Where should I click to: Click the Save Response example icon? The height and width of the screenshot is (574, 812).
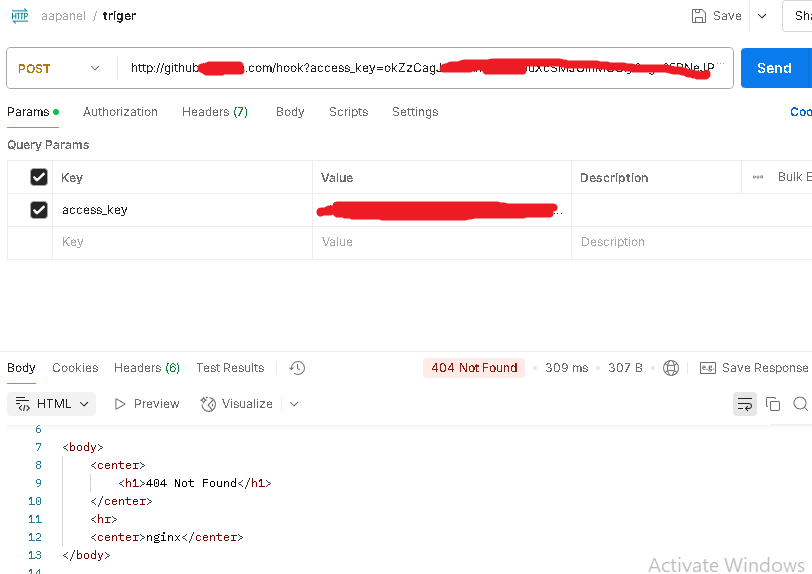707,368
